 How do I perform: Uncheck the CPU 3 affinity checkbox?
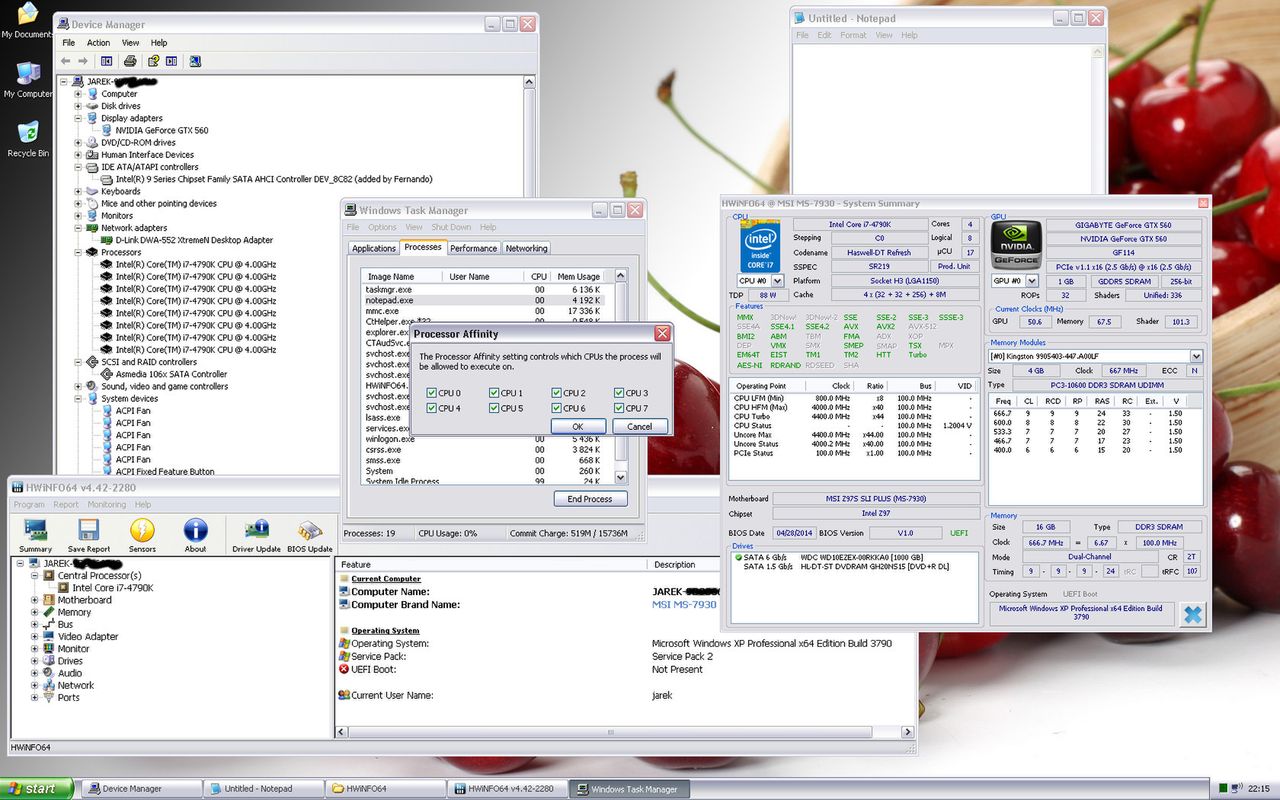point(619,393)
